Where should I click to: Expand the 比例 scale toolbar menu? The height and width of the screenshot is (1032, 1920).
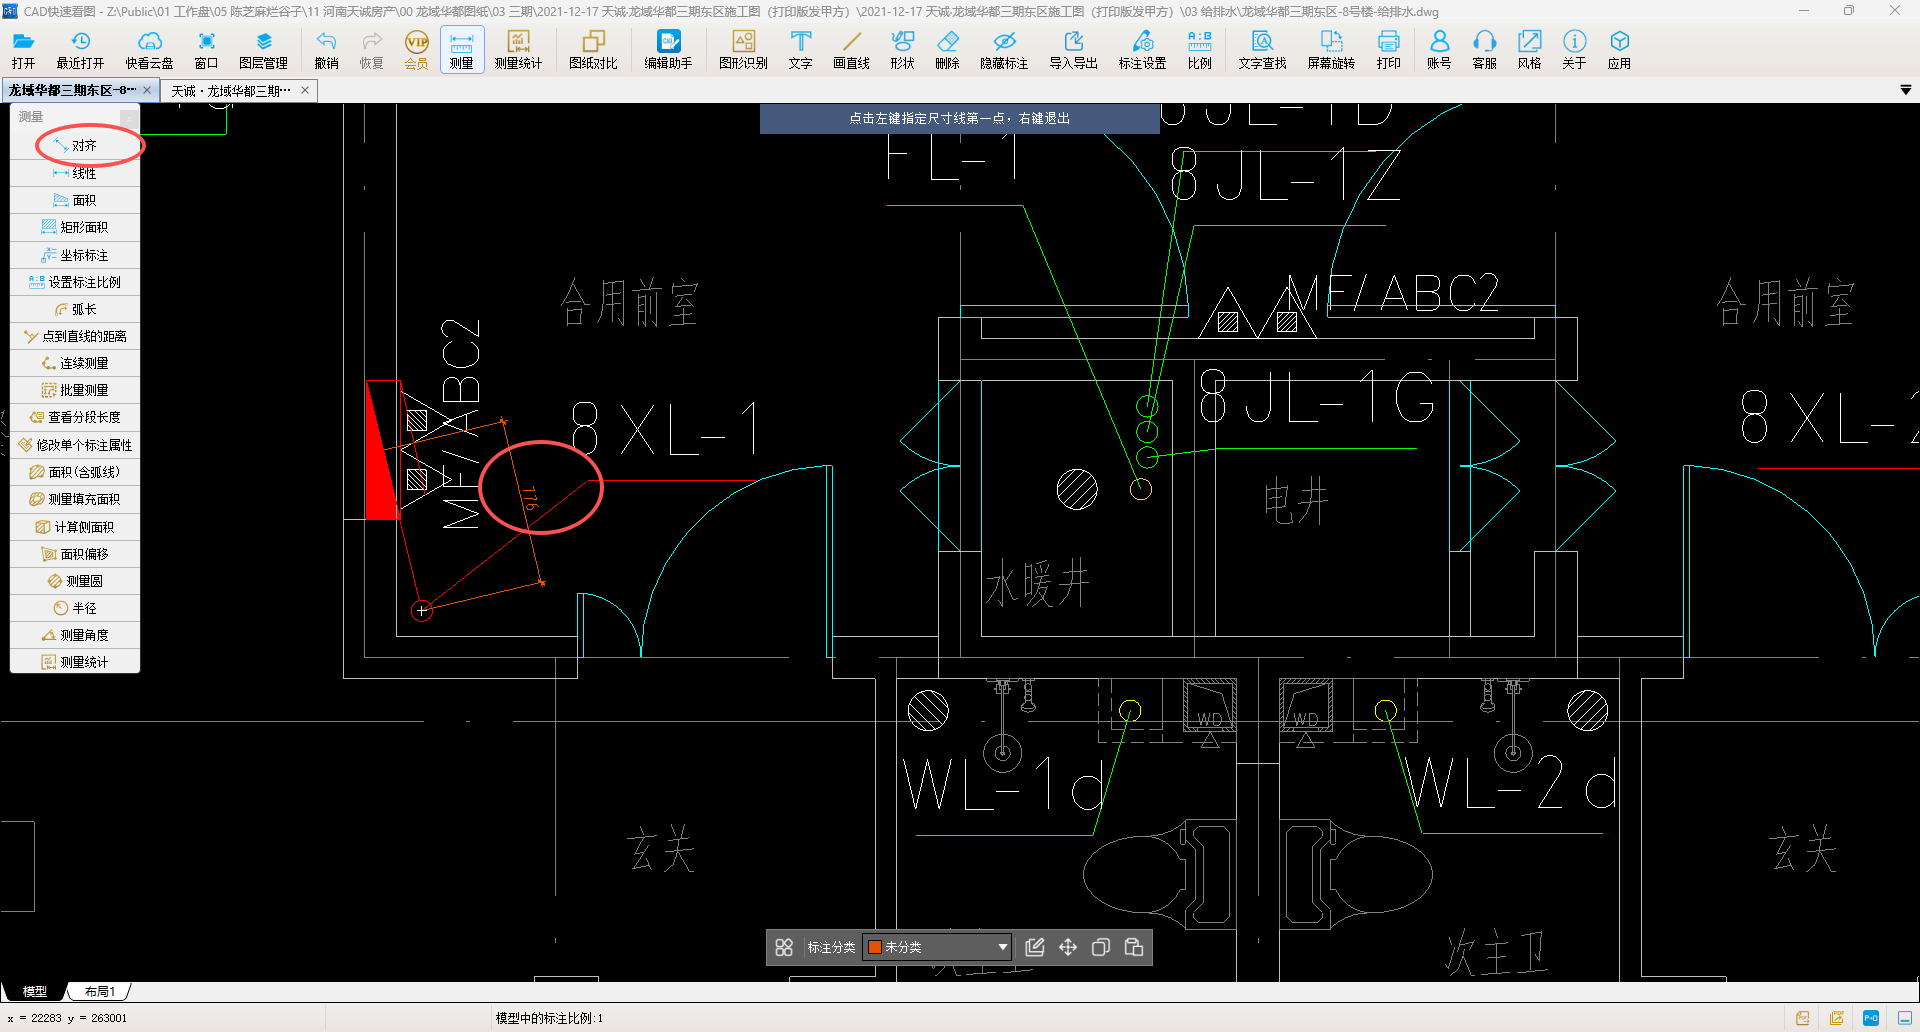tap(1199, 49)
